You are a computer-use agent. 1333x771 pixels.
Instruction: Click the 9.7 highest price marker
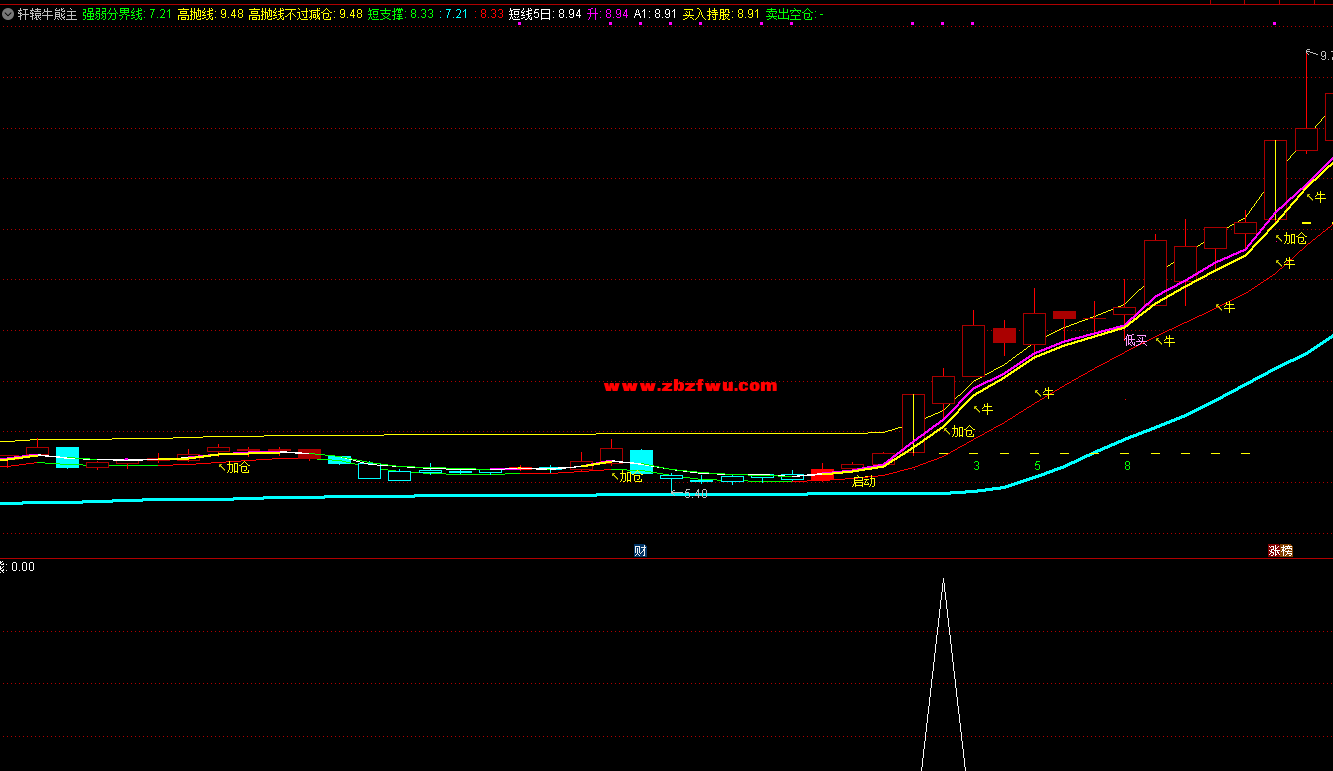[1324, 56]
